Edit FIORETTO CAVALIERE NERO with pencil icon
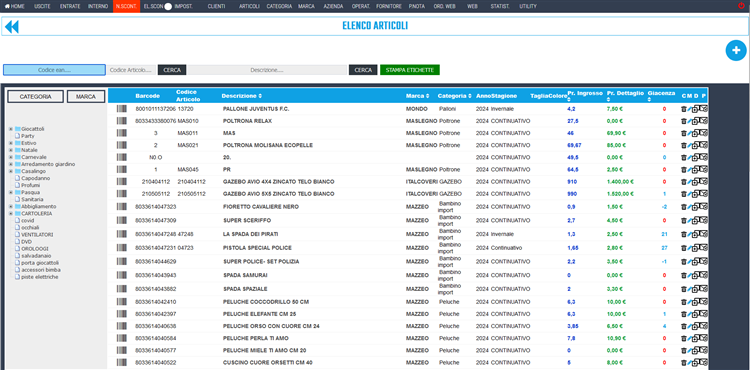 click(x=690, y=207)
